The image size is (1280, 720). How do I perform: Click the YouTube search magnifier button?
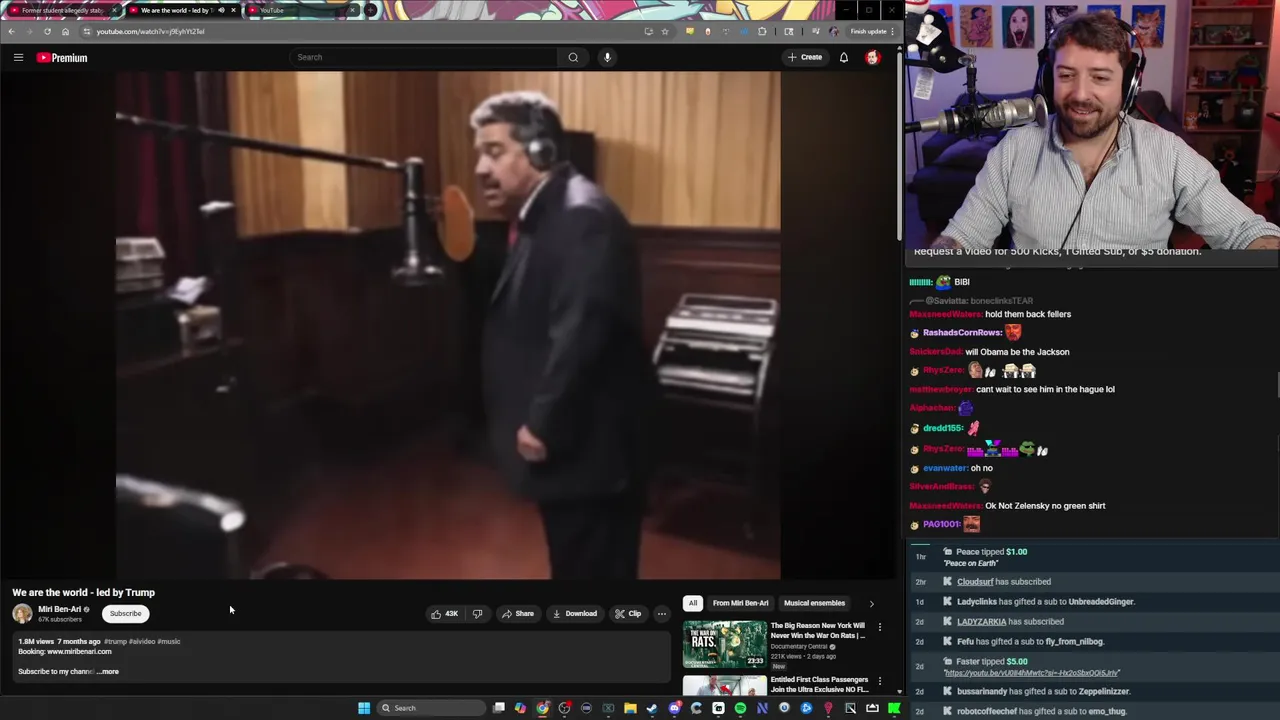(x=573, y=57)
